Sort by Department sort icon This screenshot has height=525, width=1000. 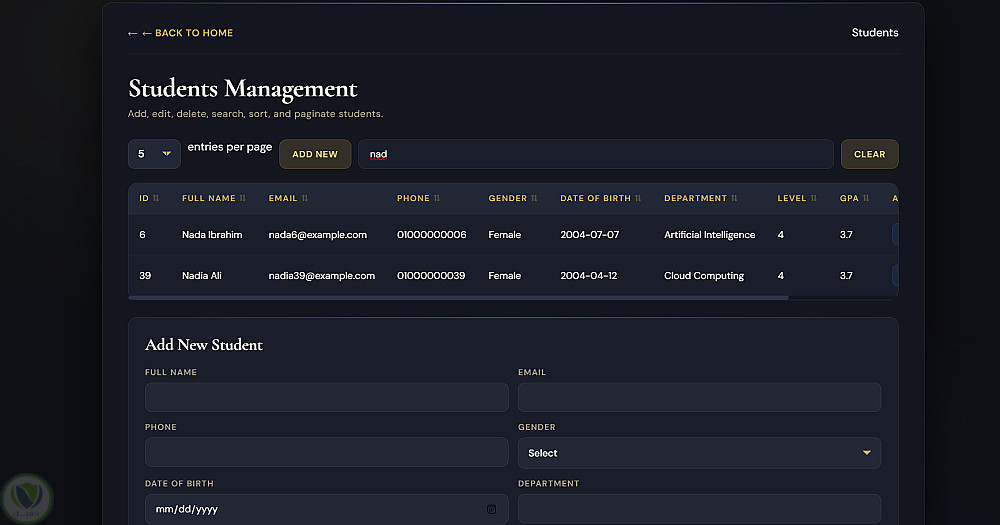[x=734, y=198]
